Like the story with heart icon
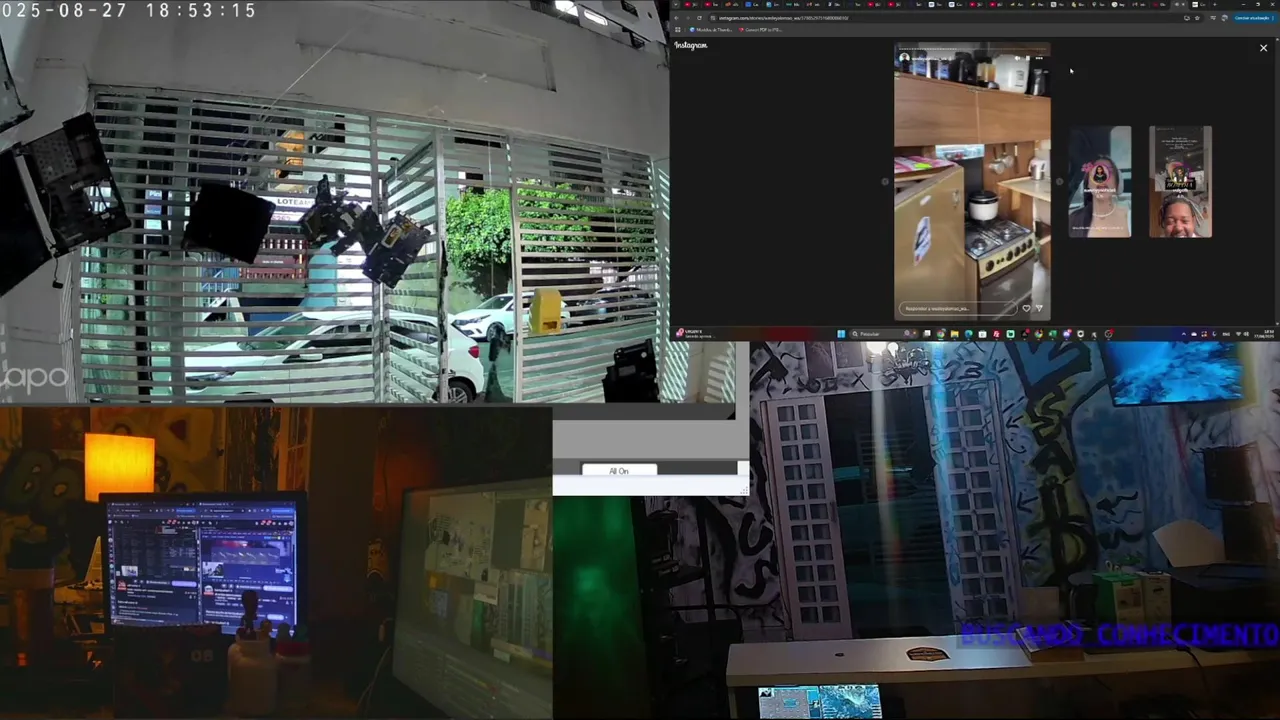The height and width of the screenshot is (720, 1280). coord(1026,308)
